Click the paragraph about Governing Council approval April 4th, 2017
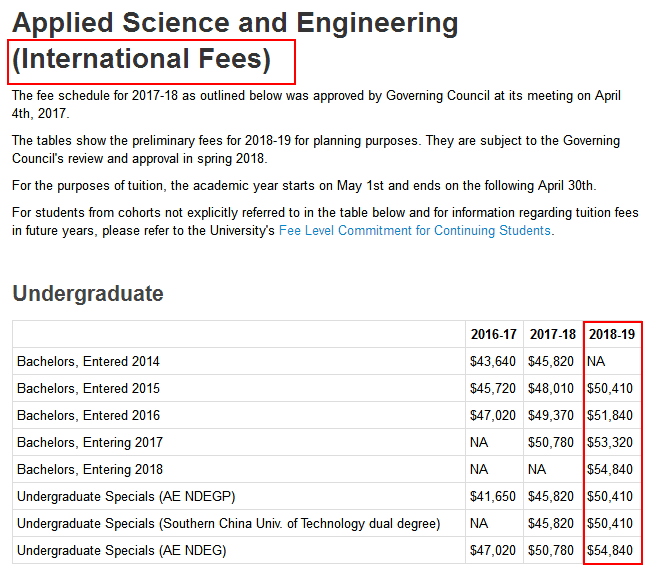This screenshot has height=576, width=662. tap(316, 105)
